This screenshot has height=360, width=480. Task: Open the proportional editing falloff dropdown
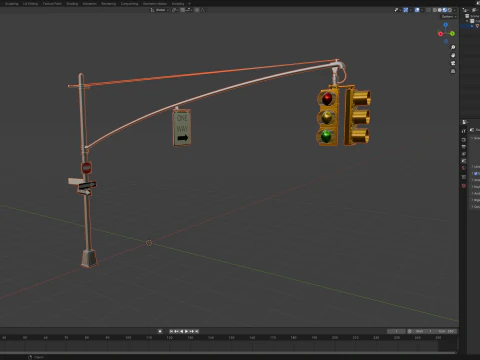203,10
